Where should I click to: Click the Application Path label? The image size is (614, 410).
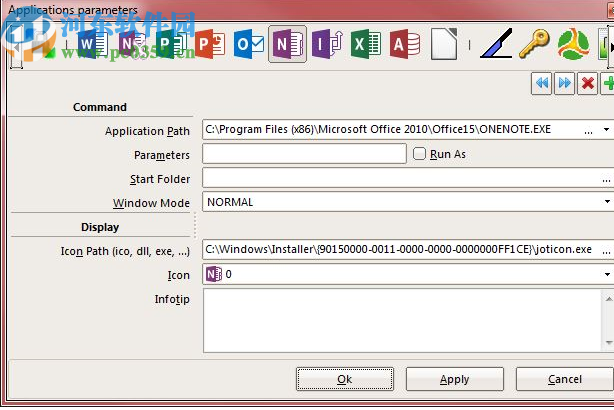tap(147, 131)
